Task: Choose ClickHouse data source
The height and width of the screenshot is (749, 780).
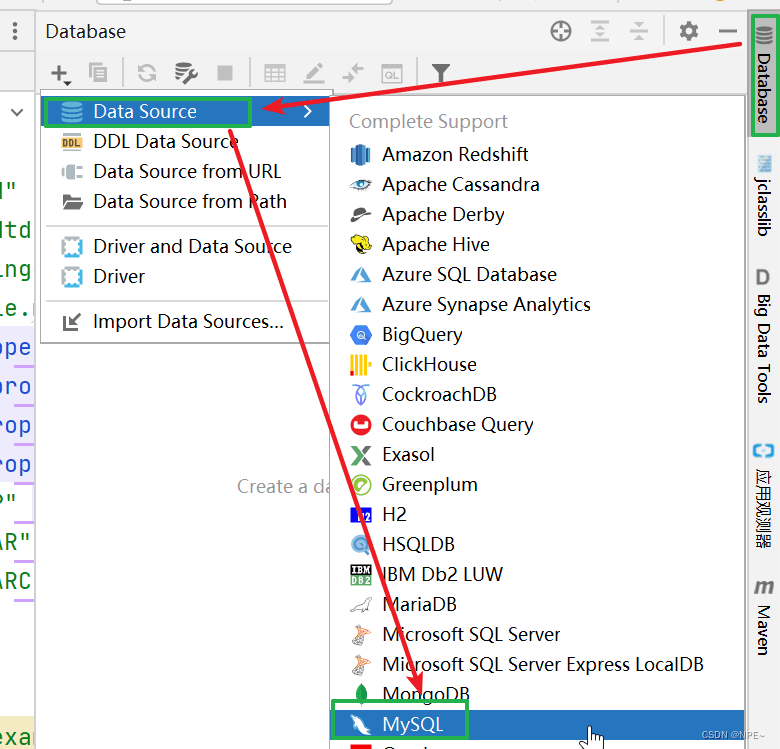Action: [x=537, y=365]
